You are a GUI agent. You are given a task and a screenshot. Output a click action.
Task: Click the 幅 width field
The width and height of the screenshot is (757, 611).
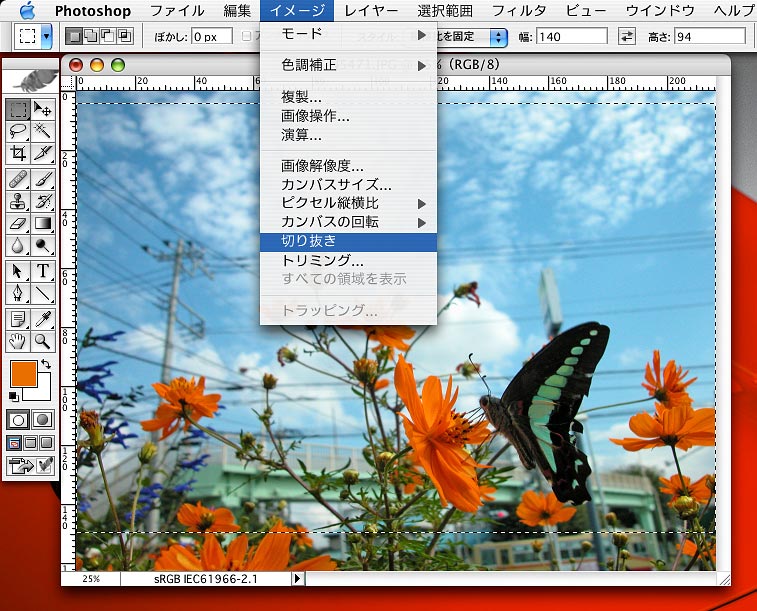tap(572, 37)
